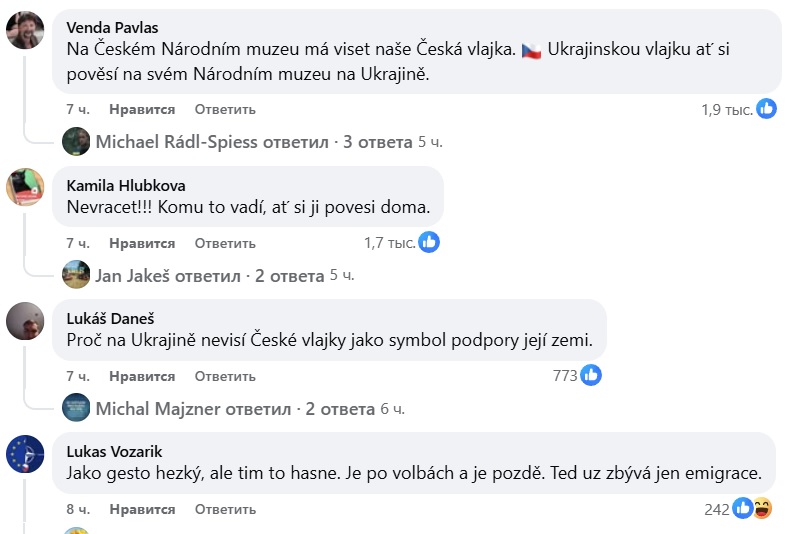
Task: Click Kamila Hlubkova profile avatar
Action: coord(25,187)
